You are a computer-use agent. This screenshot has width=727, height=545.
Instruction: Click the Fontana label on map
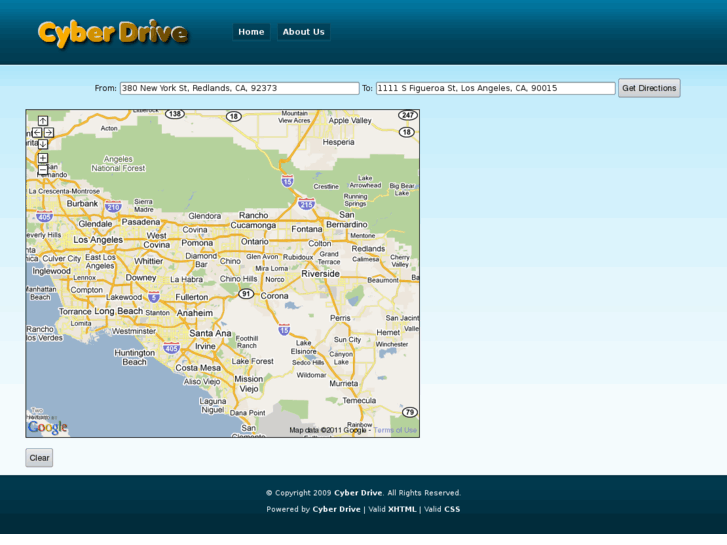pos(306,229)
